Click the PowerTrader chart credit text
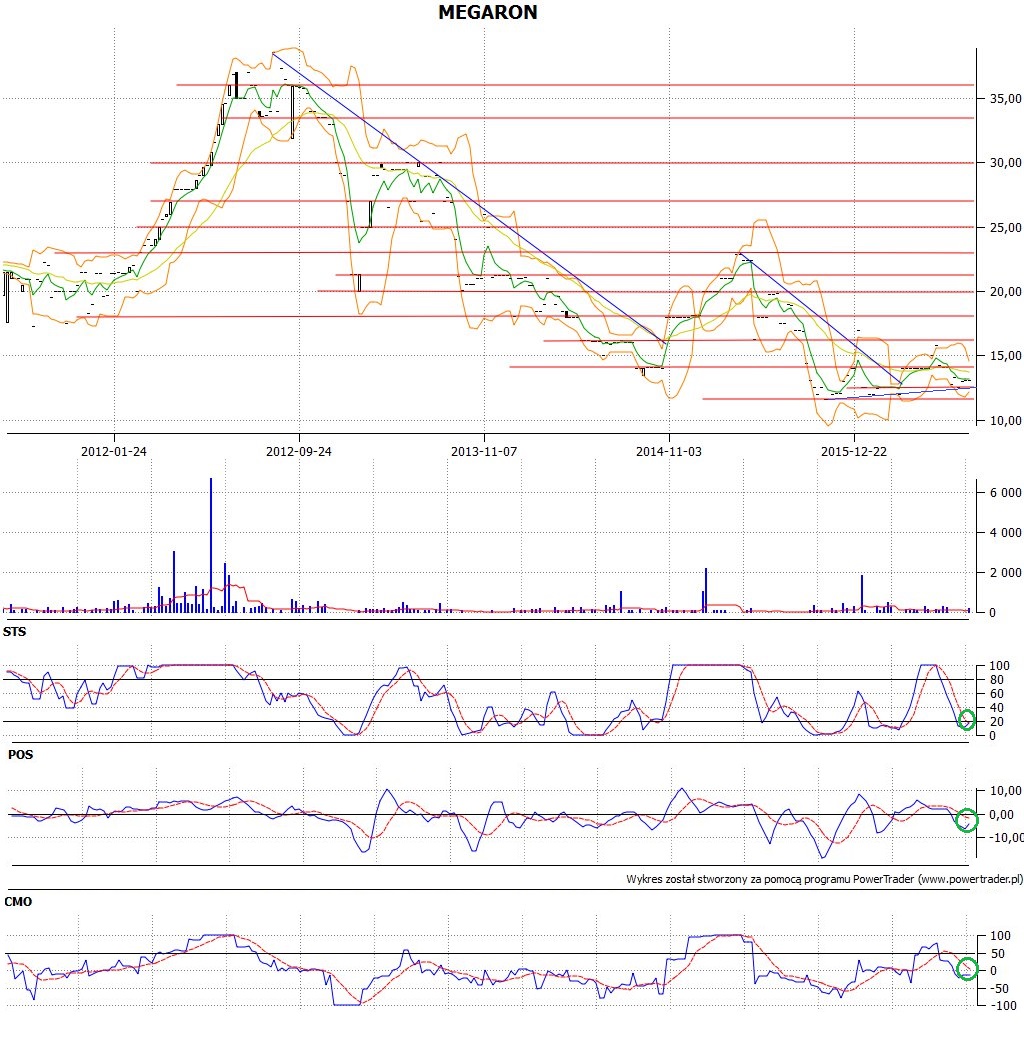Viewport: 1024px width, 1052px height. pyautogui.click(x=825, y=879)
